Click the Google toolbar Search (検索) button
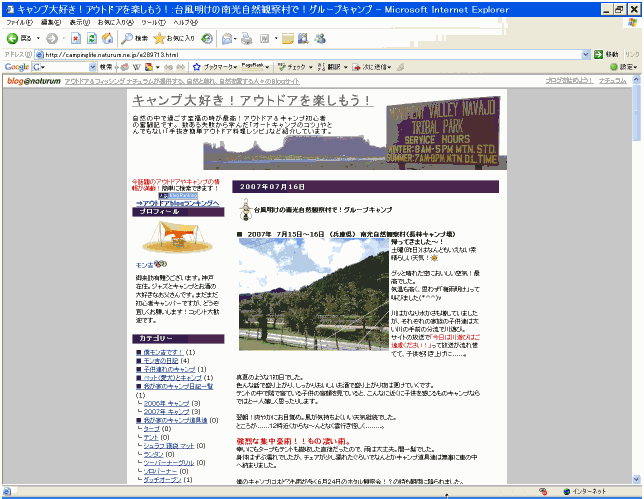This screenshot has height=499, width=644. tap(106, 67)
